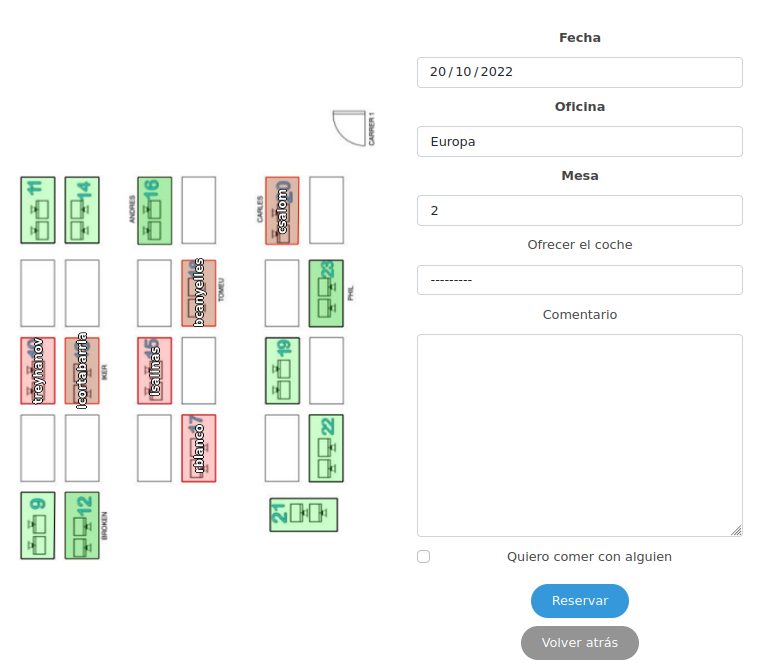Choose desk number 9 on the map
The height and width of the screenshot is (668, 770).
(x=38, y=525)
